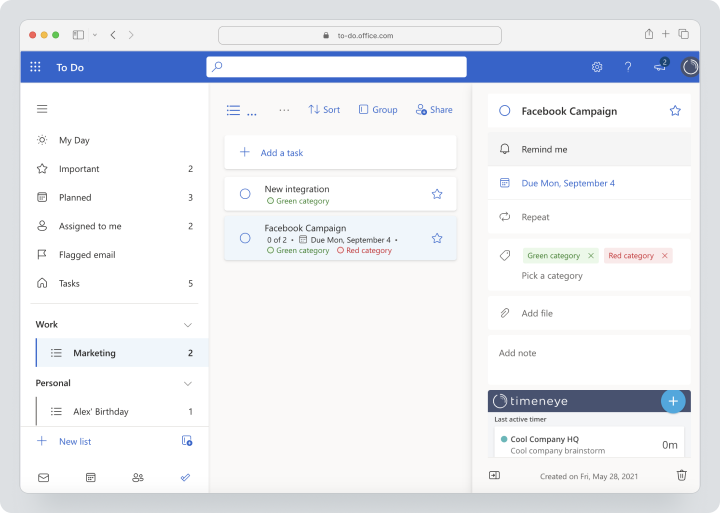The height and width of the screenshot is (513, 720).
Task: Start new Timeneye timer with plus button
Action: click(x=673, y=401)
